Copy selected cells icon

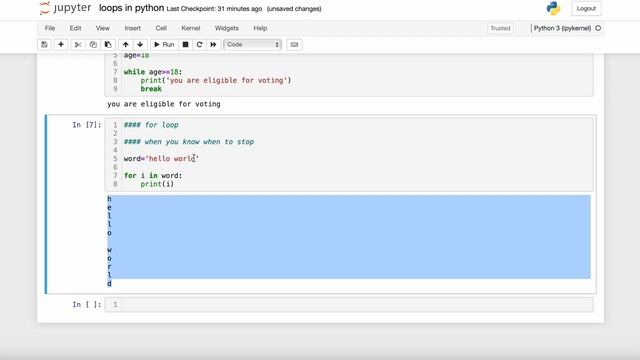[93, 44]
